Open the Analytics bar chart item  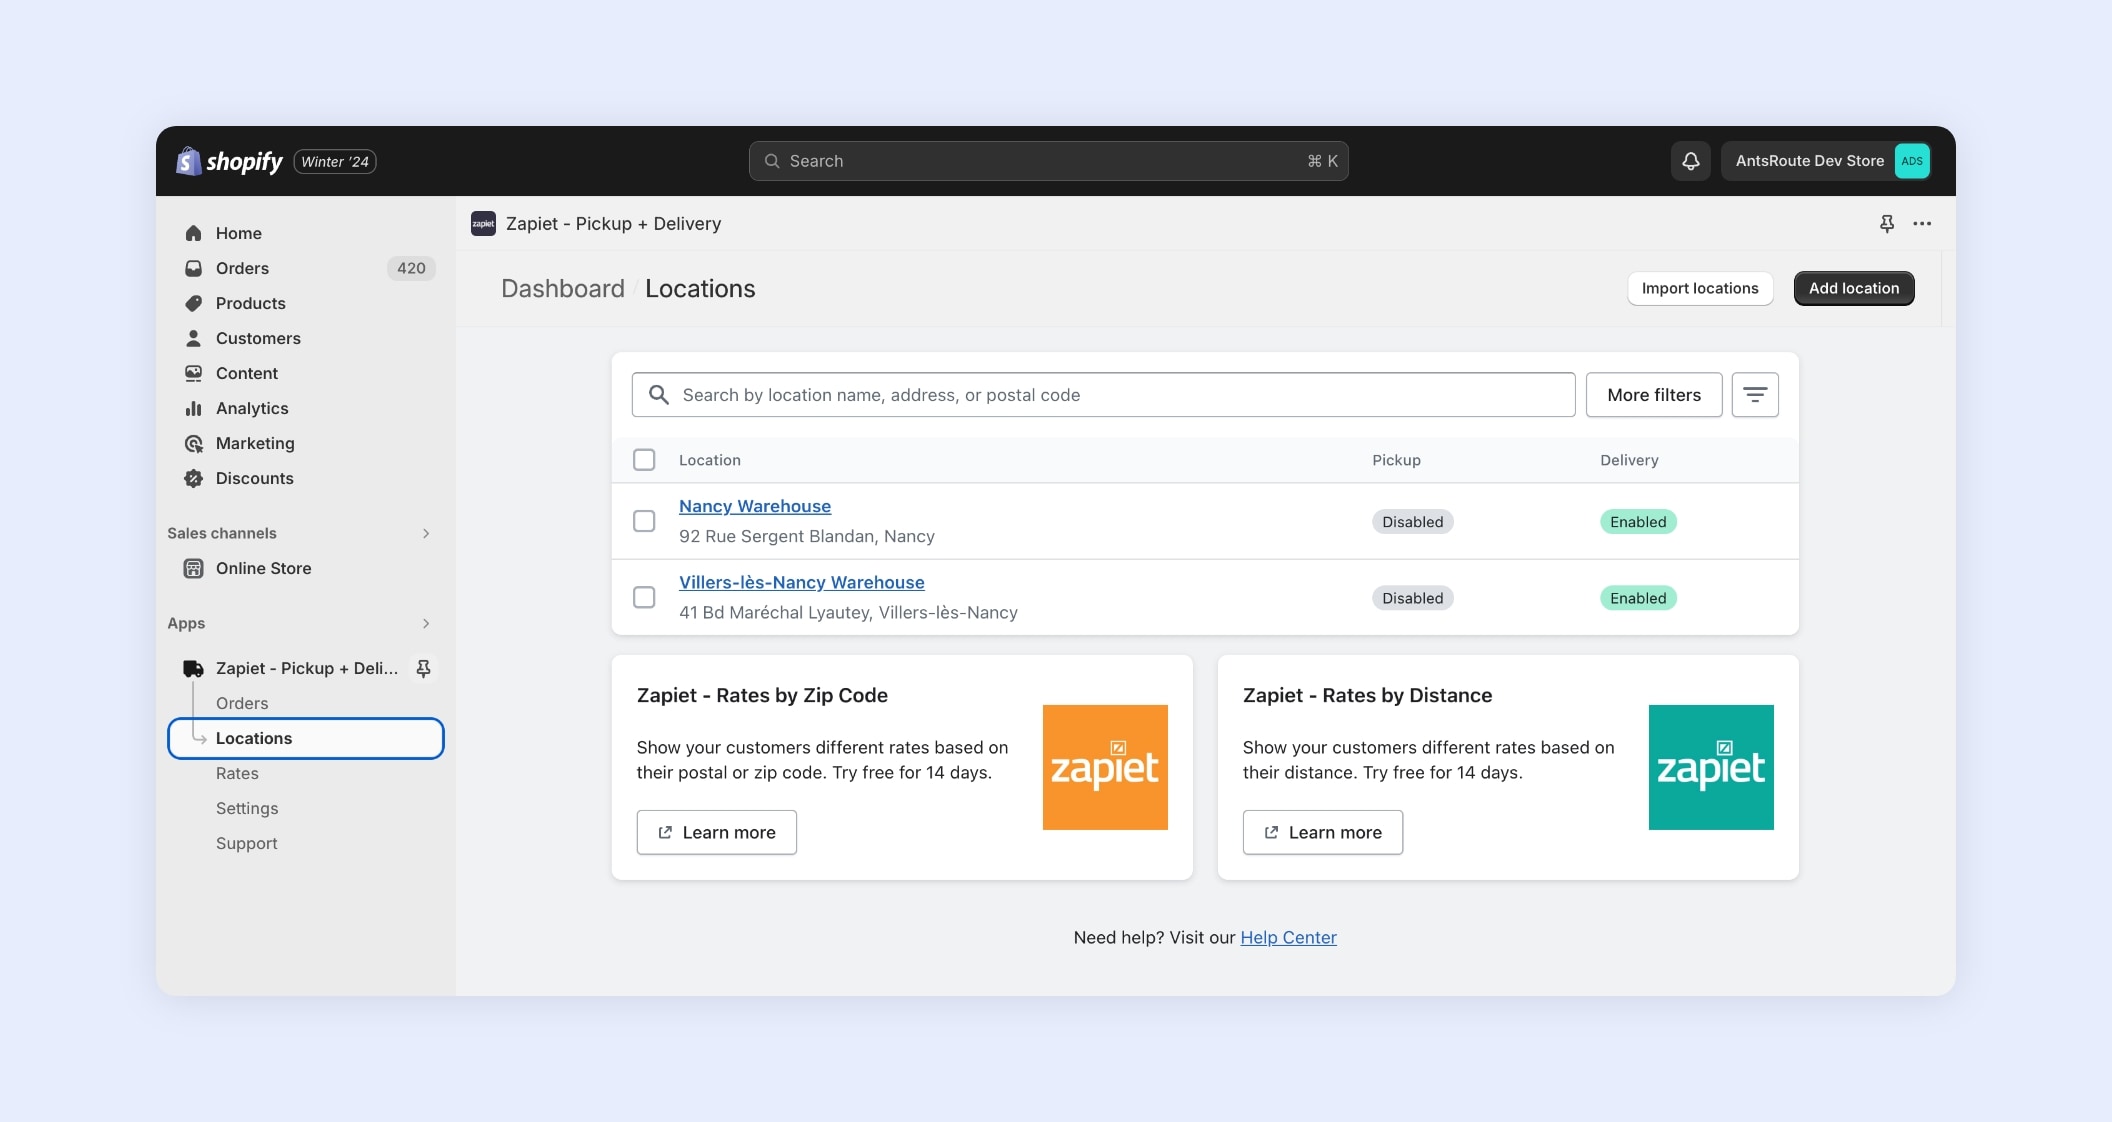(x=251, y=408)
